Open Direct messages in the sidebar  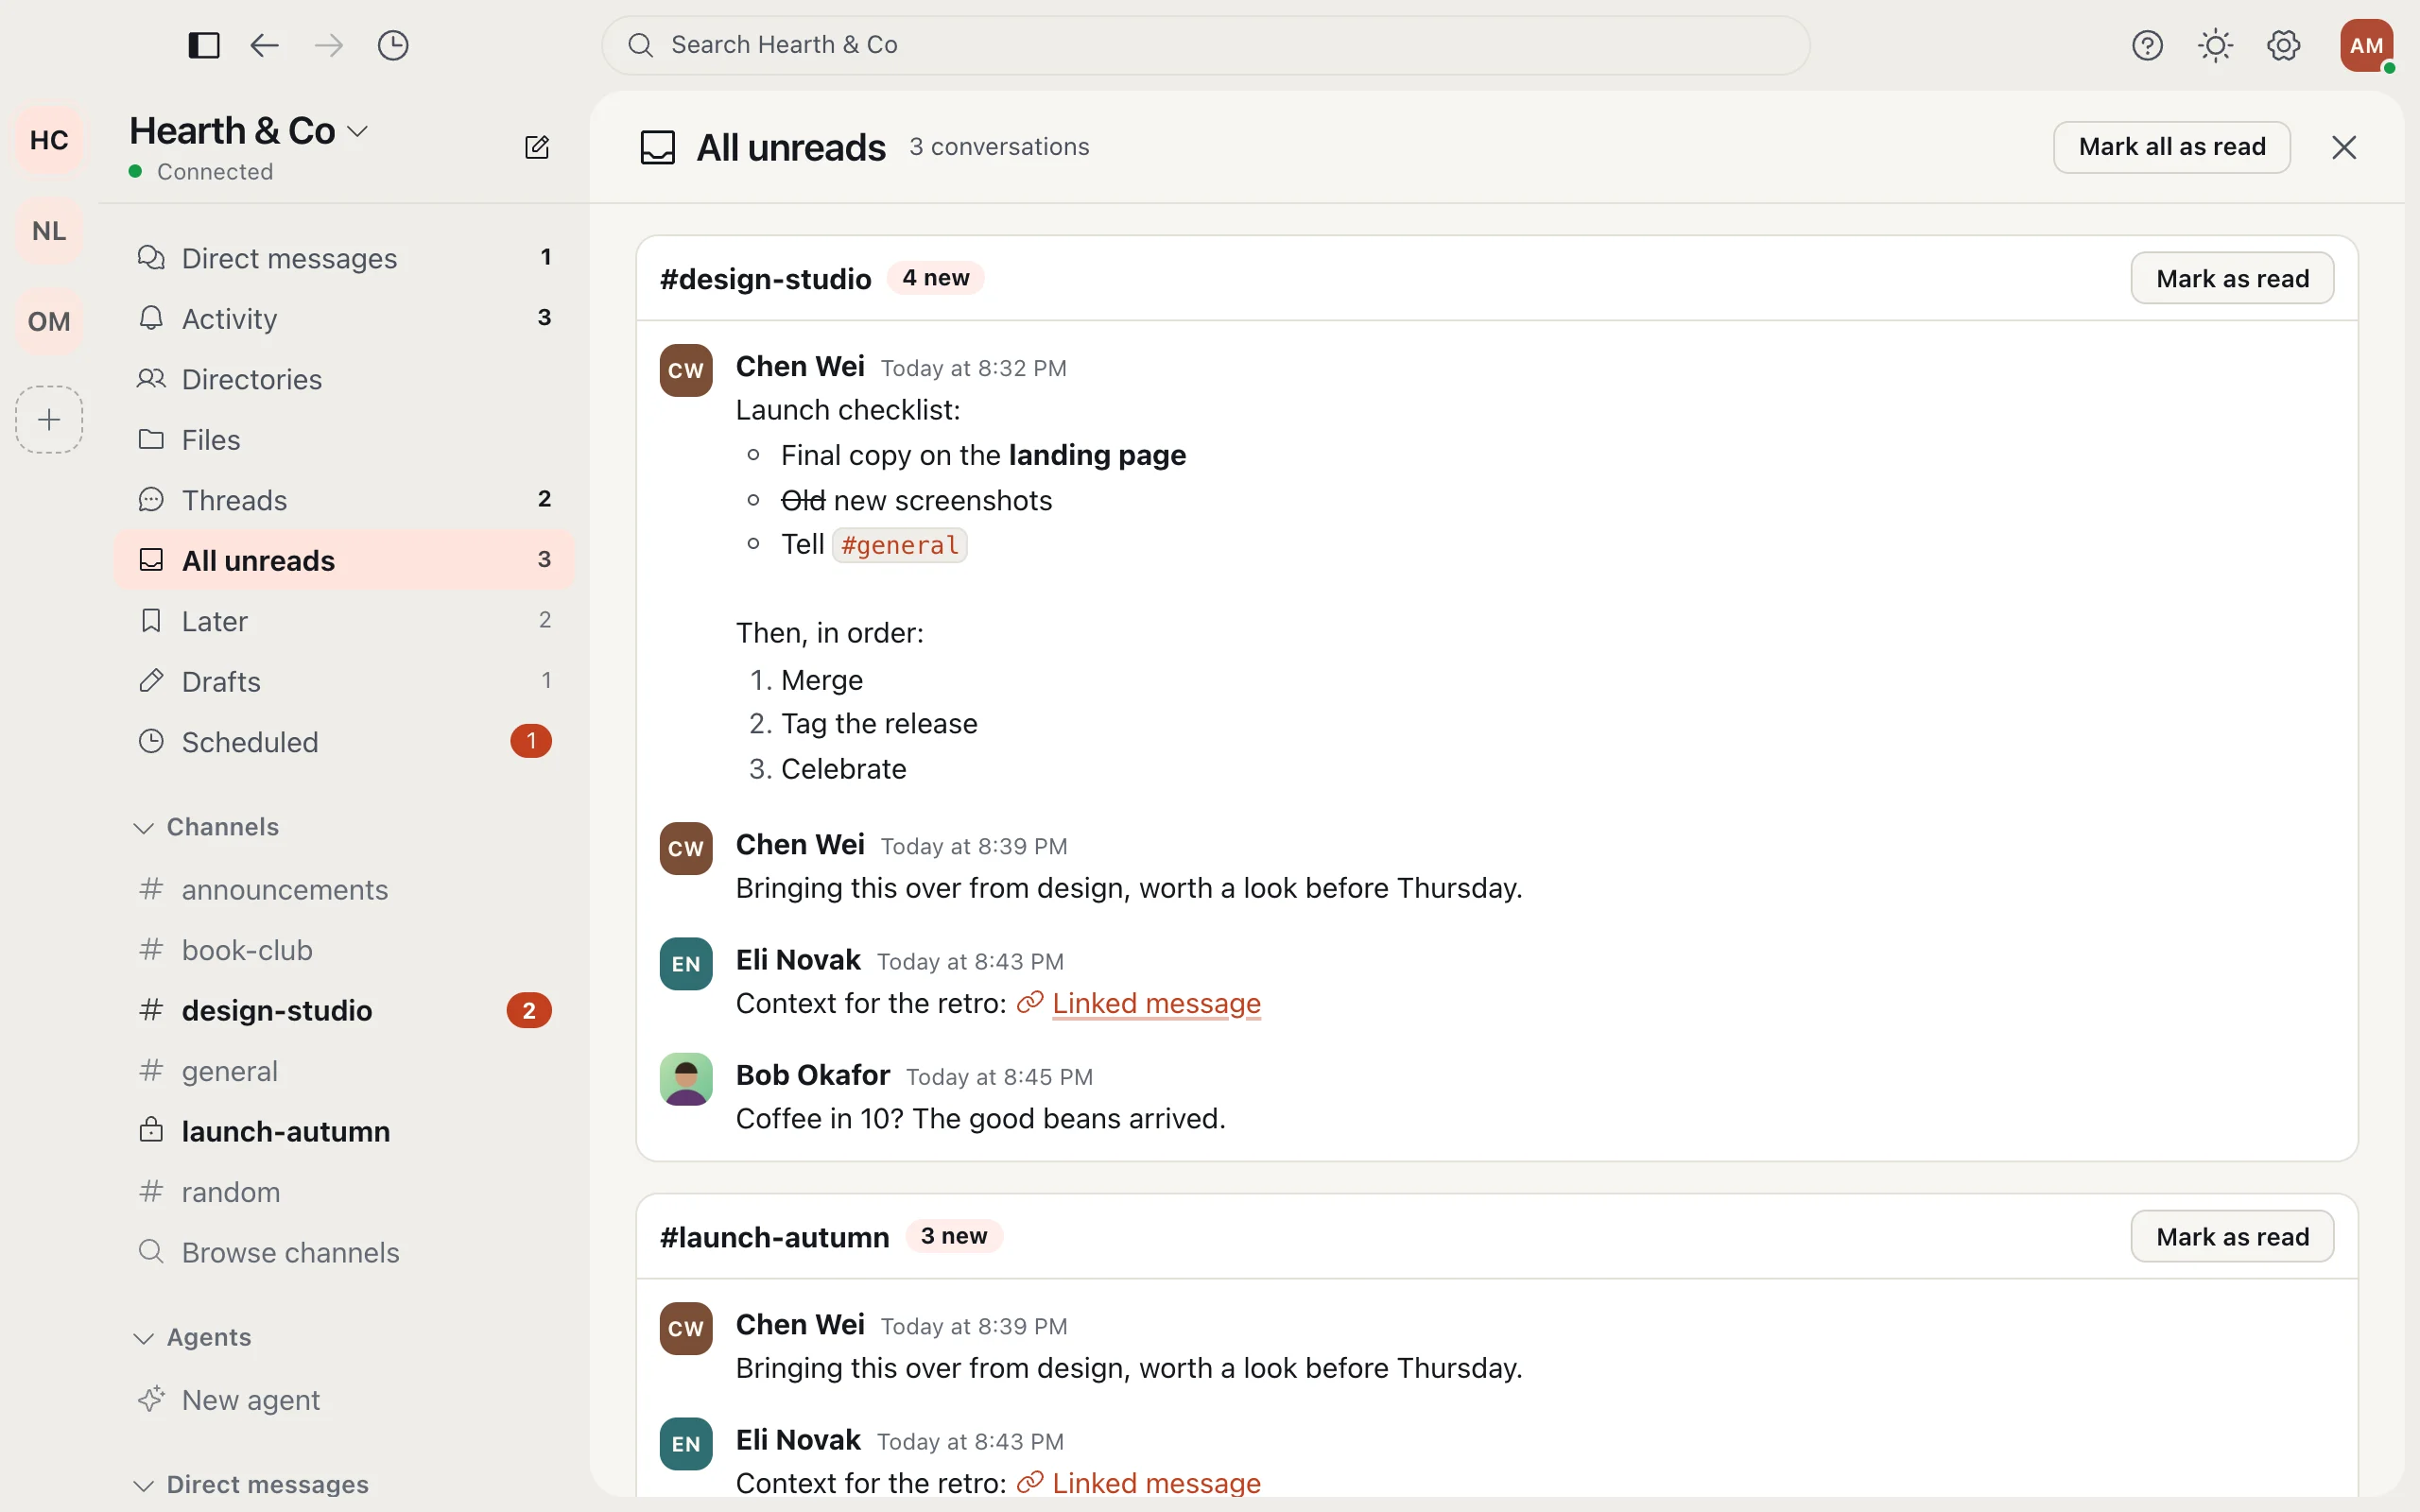point(344,258)
